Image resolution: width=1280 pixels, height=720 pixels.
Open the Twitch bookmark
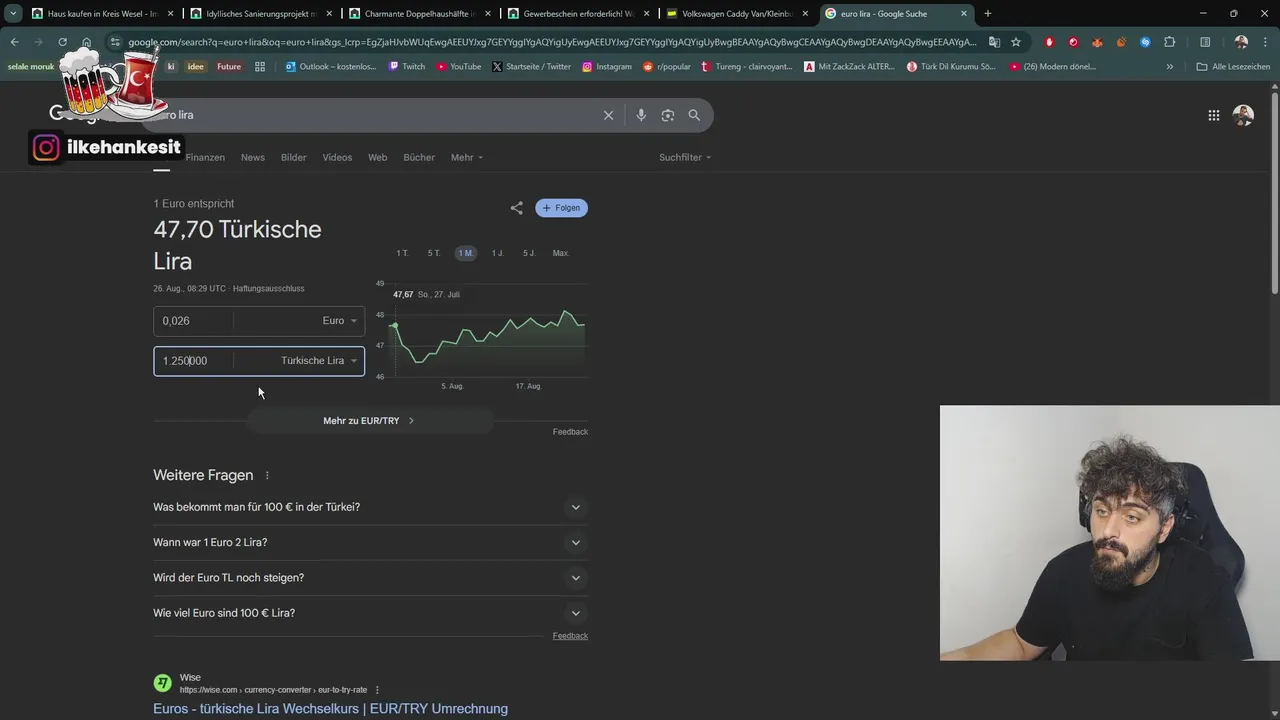pos(406,67)
